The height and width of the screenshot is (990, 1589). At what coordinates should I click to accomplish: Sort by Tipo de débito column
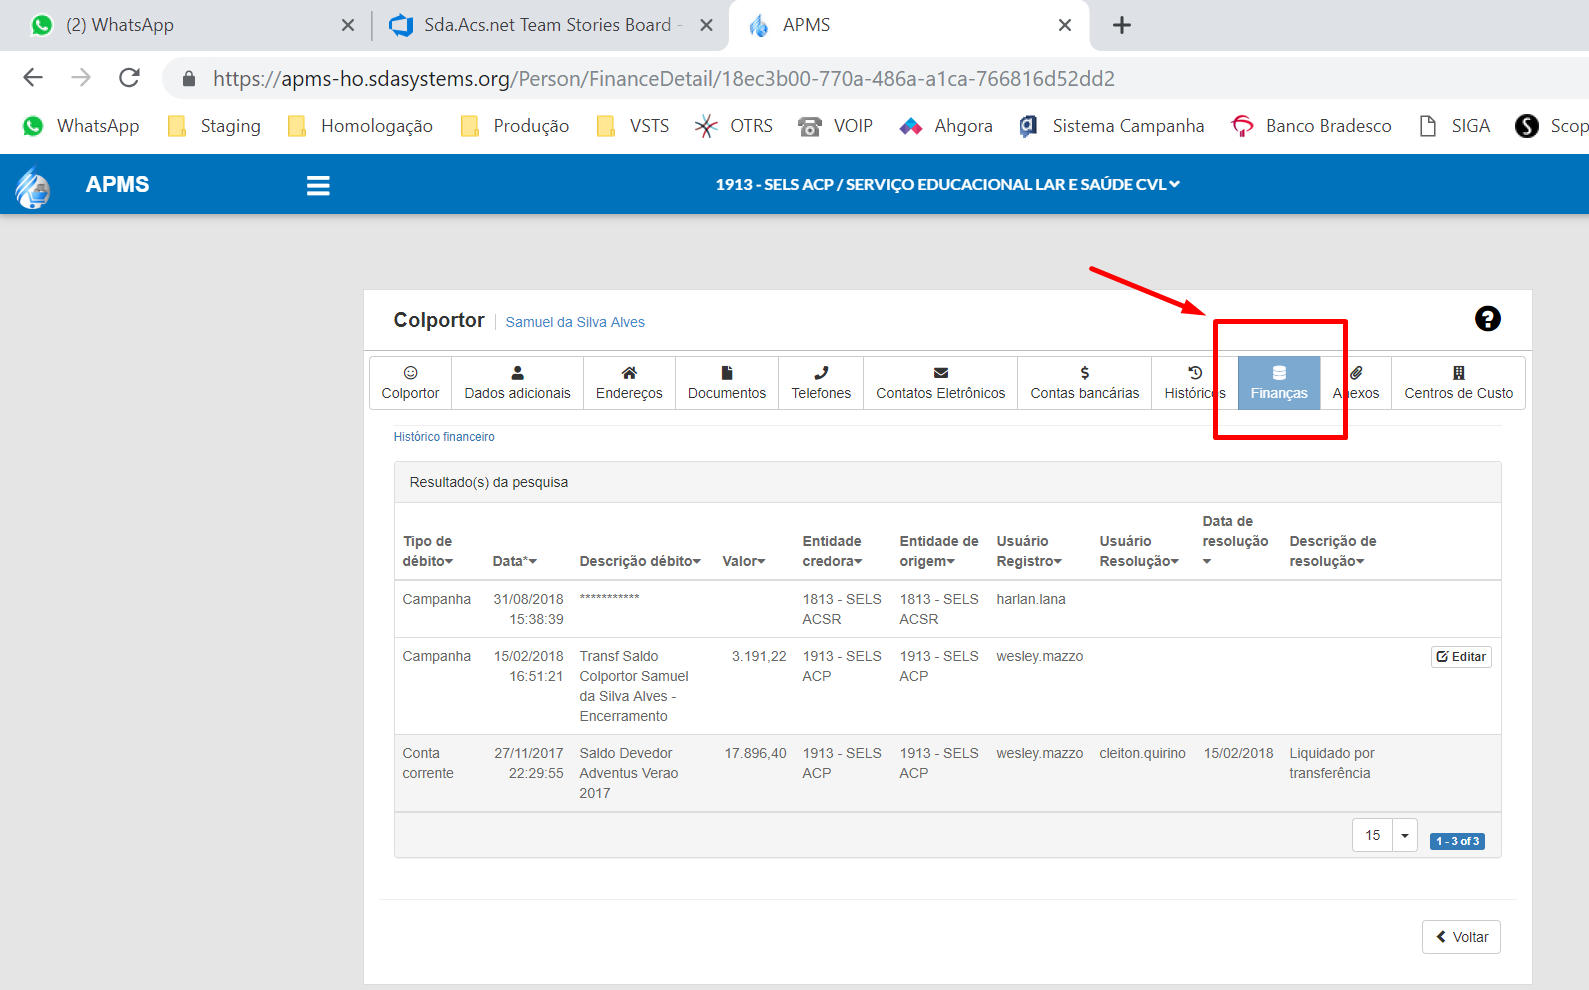click(428, 551)
